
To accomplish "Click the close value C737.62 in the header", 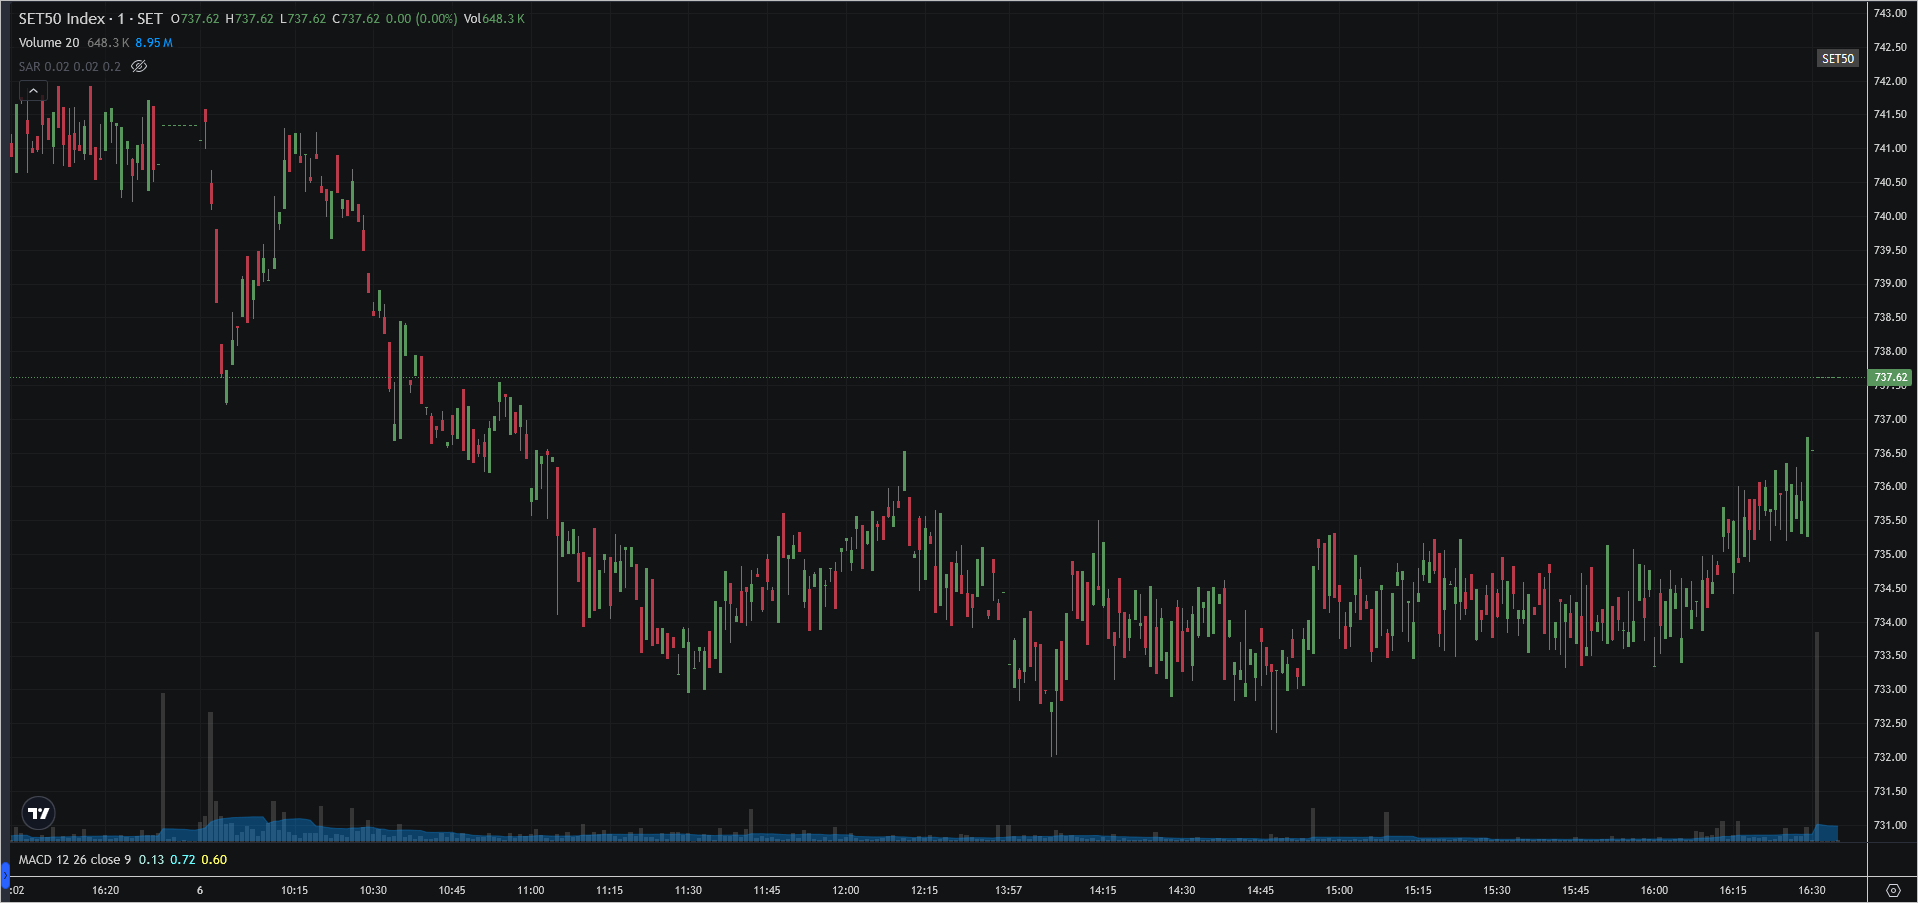I will pos(356,19).
